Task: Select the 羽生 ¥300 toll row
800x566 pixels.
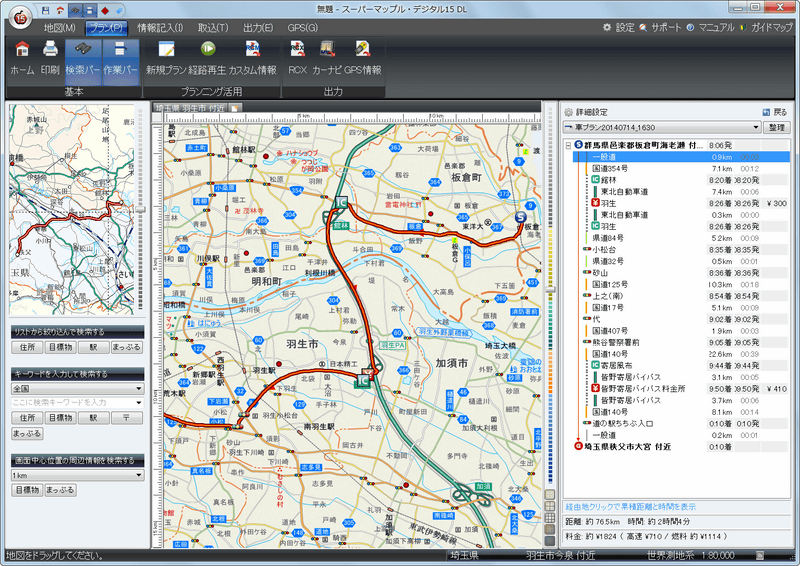Action: click(x=681, y=203)
